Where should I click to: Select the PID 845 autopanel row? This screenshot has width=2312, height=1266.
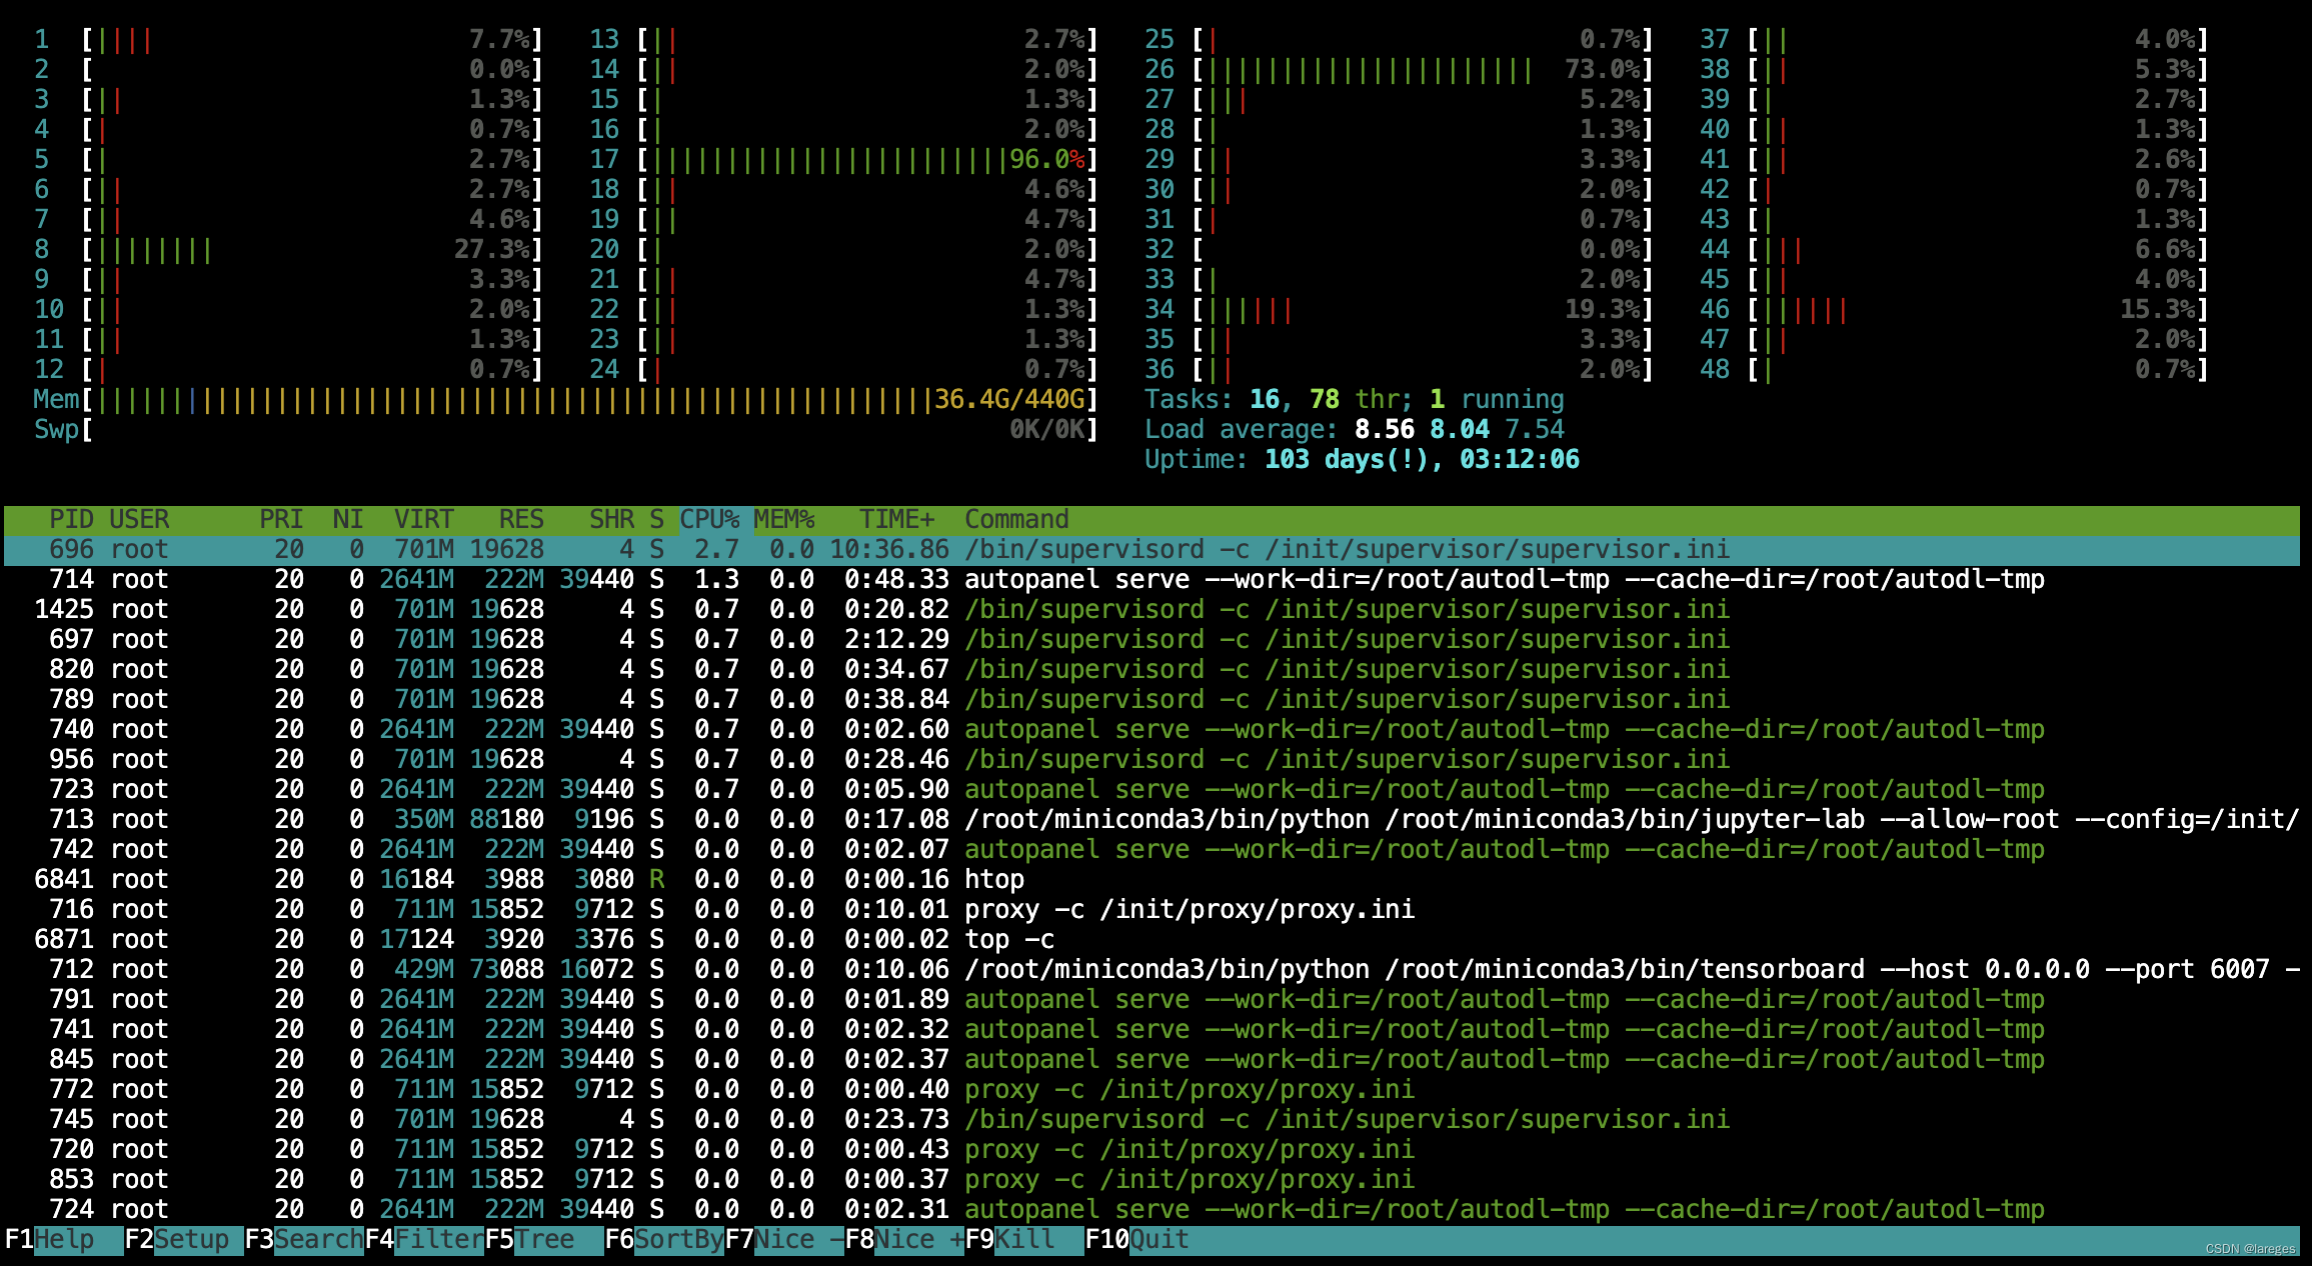pyautogui.click(x=1152, y=1060)
